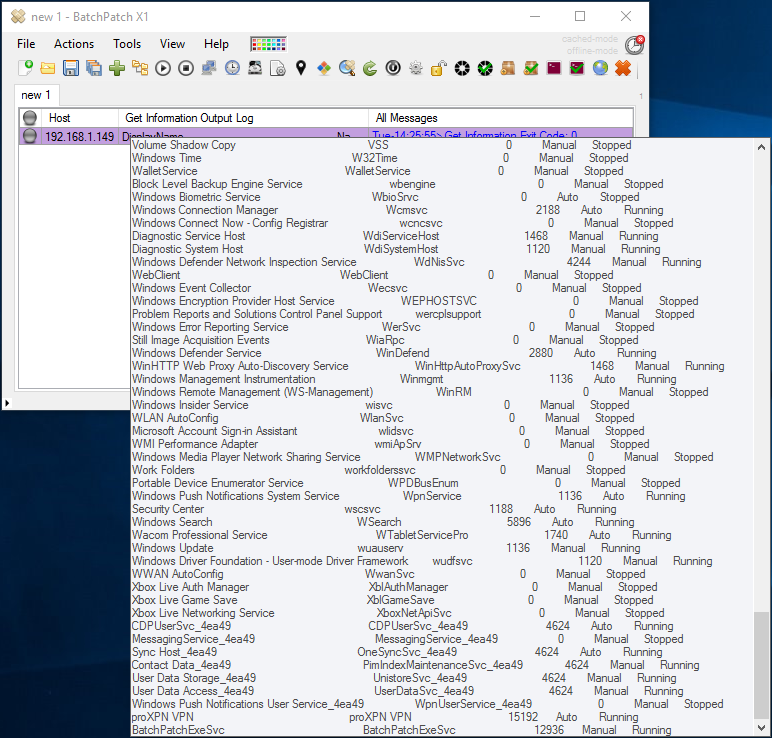Click the package box with green check icon
This screenshot has width=772, height=738.
click(x=531, y=68)
